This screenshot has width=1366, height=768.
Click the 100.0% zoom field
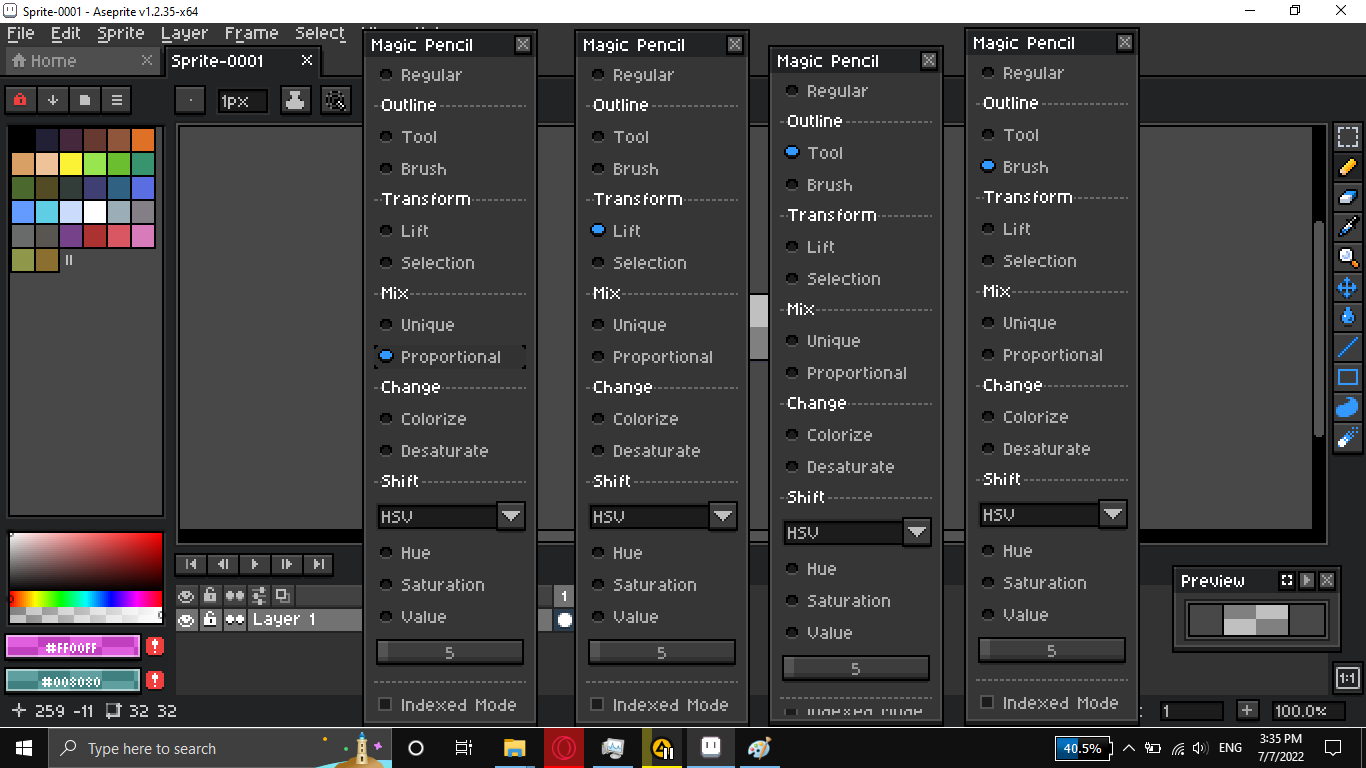coord(1309,711)
